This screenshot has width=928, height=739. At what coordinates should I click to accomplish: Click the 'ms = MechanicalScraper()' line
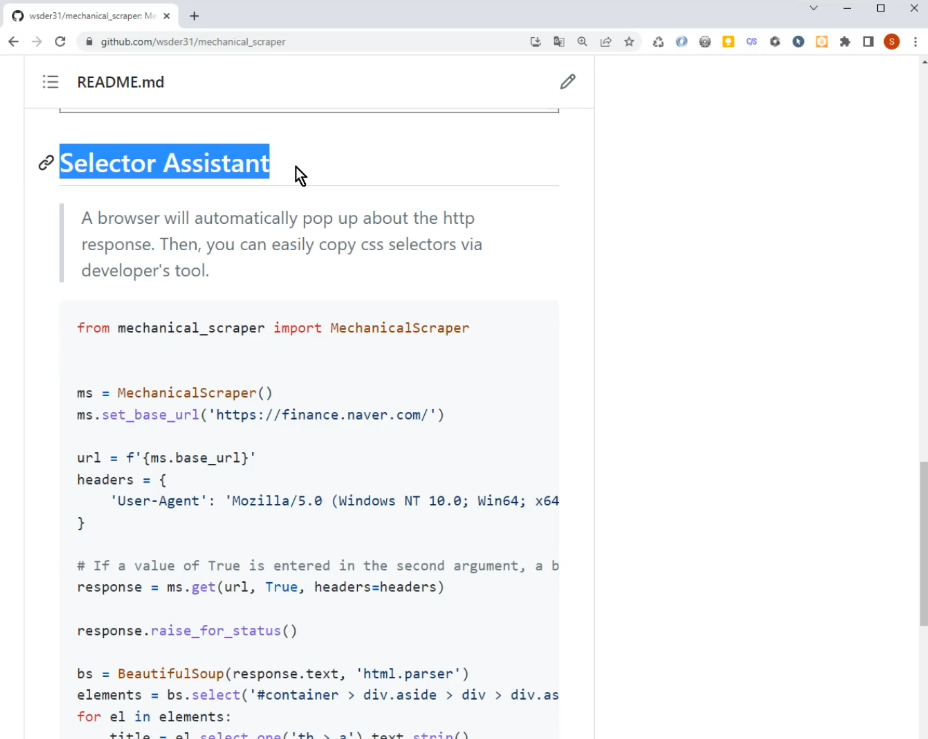[175, 393]
